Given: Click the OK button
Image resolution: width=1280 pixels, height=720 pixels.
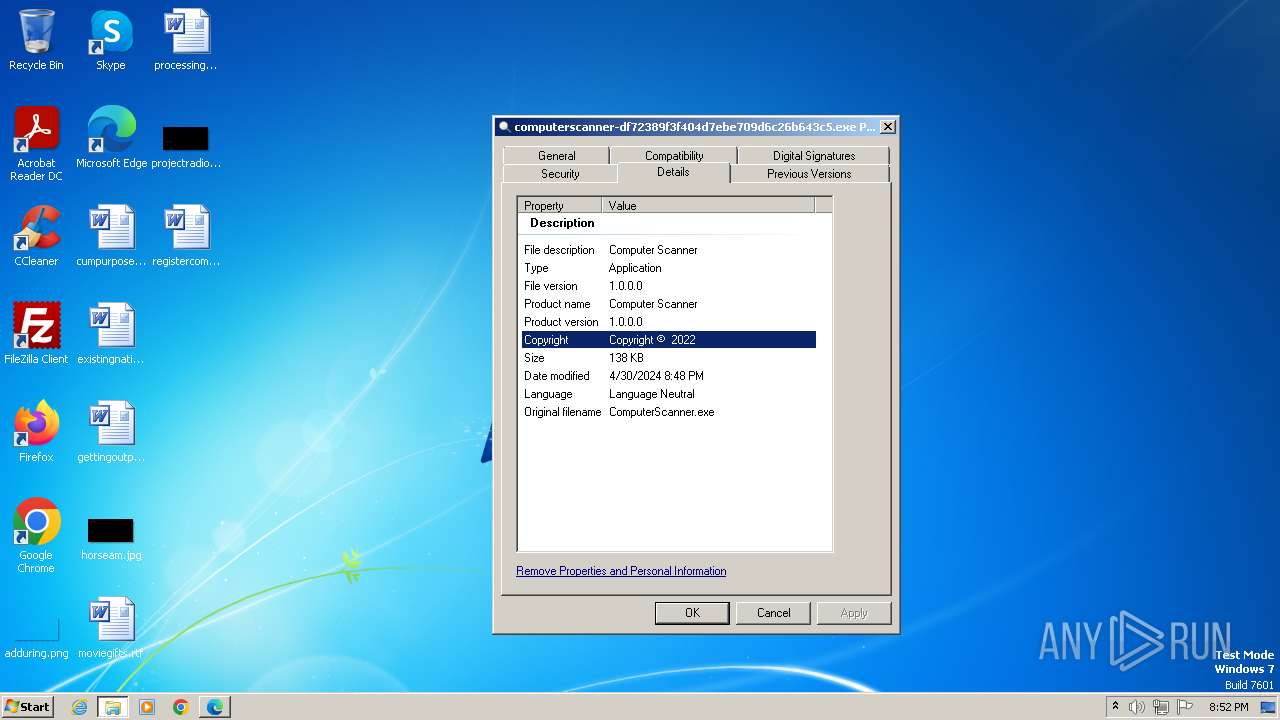Looking at the screenshot, I should click(692, 613).
